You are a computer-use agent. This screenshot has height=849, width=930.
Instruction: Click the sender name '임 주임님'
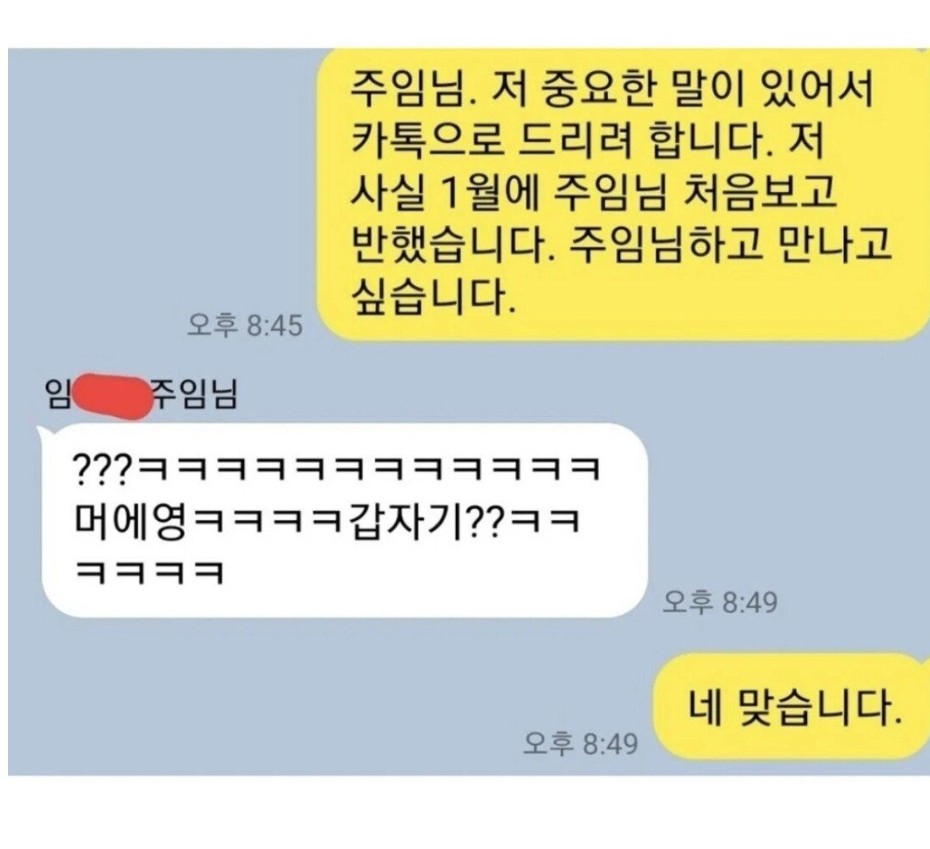[x=141, y=395]
